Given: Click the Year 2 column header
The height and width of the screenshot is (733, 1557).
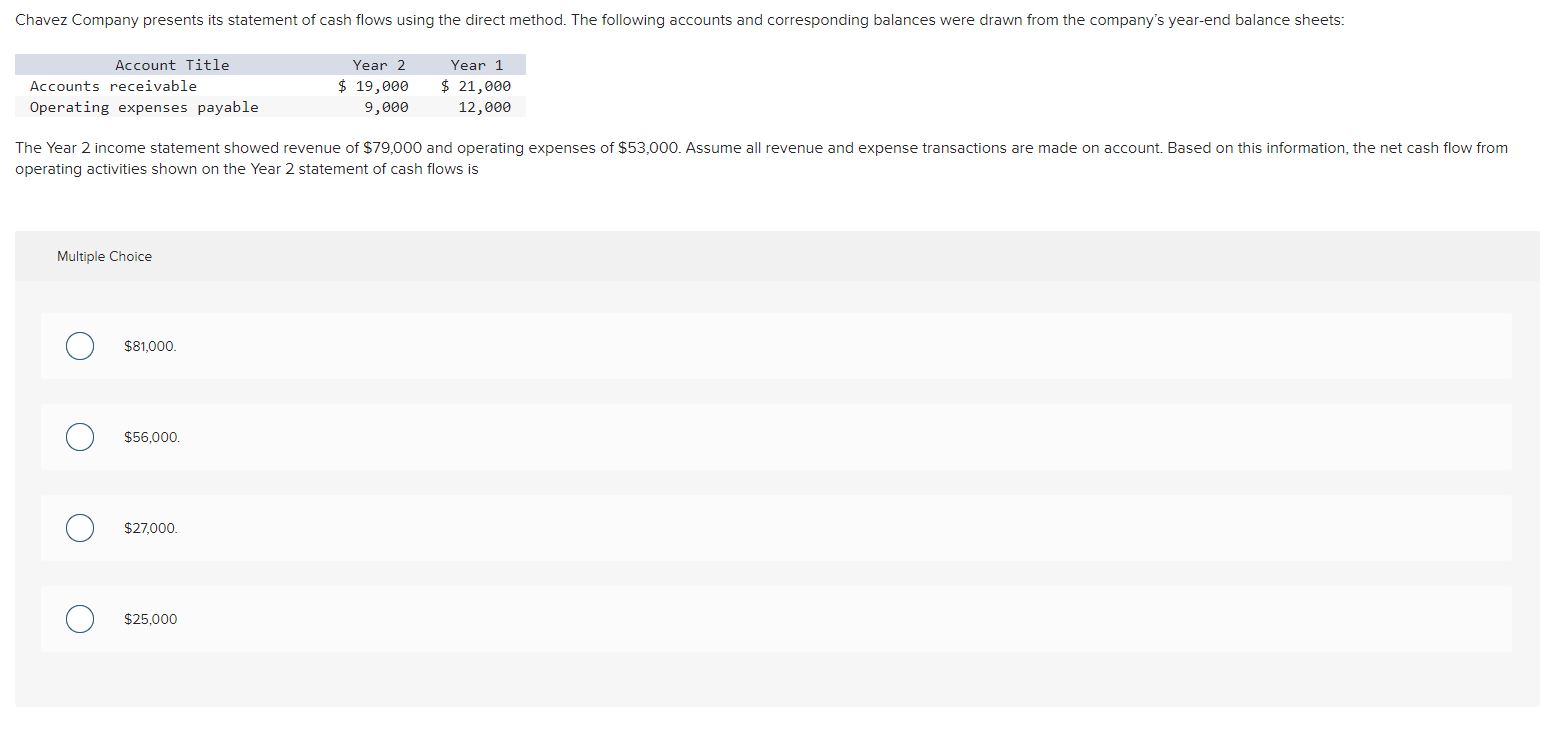Looking at the screenshot, I should click(x=377, y=64).
